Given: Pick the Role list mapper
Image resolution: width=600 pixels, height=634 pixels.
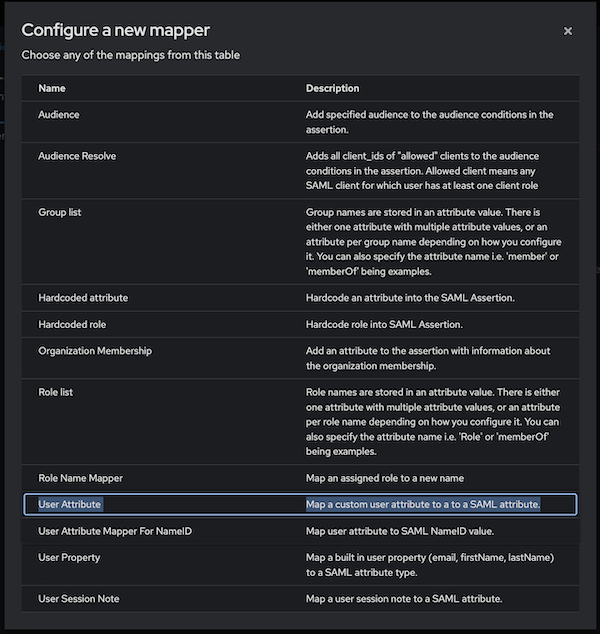Looking at the screenshot, I should pyautogui.click(x=56, y=393).
